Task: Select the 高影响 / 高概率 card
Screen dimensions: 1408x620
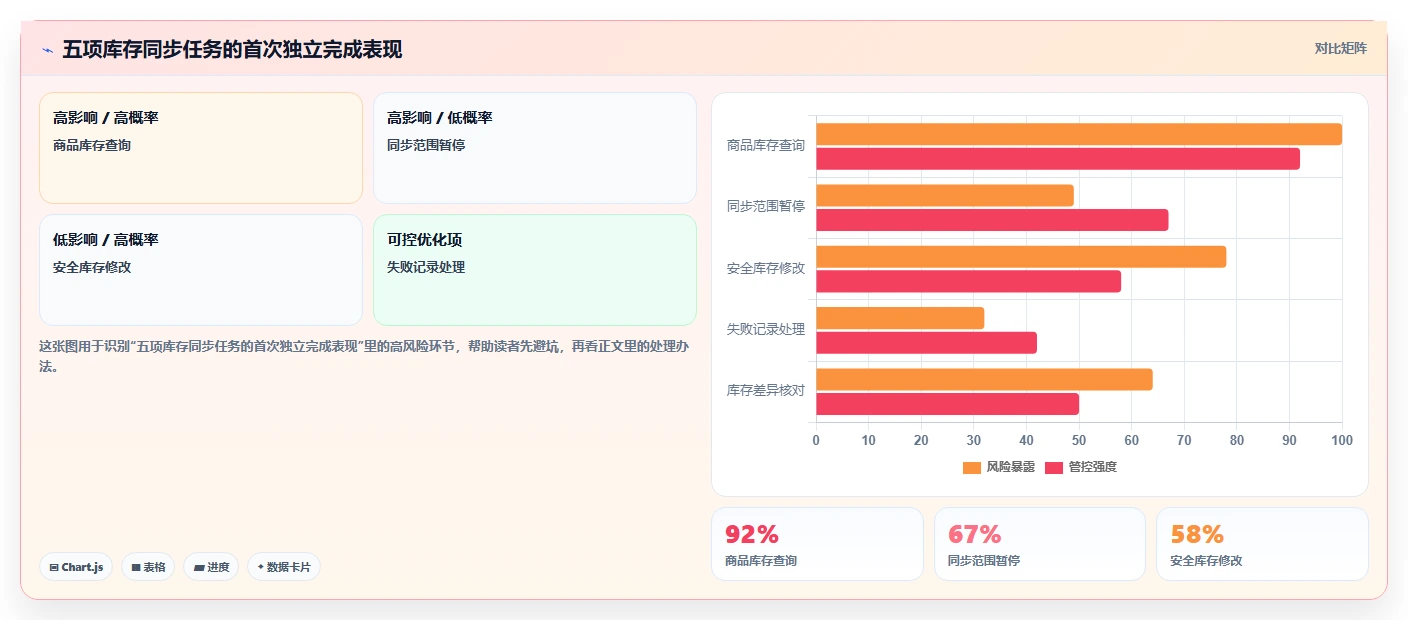Action: [x=201, y=148]
